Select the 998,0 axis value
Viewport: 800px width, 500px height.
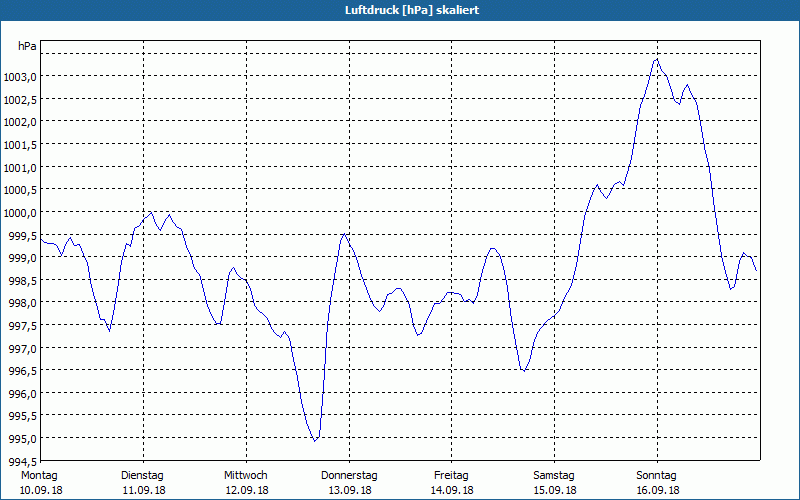pyautogui.click(x=22, y=303)
